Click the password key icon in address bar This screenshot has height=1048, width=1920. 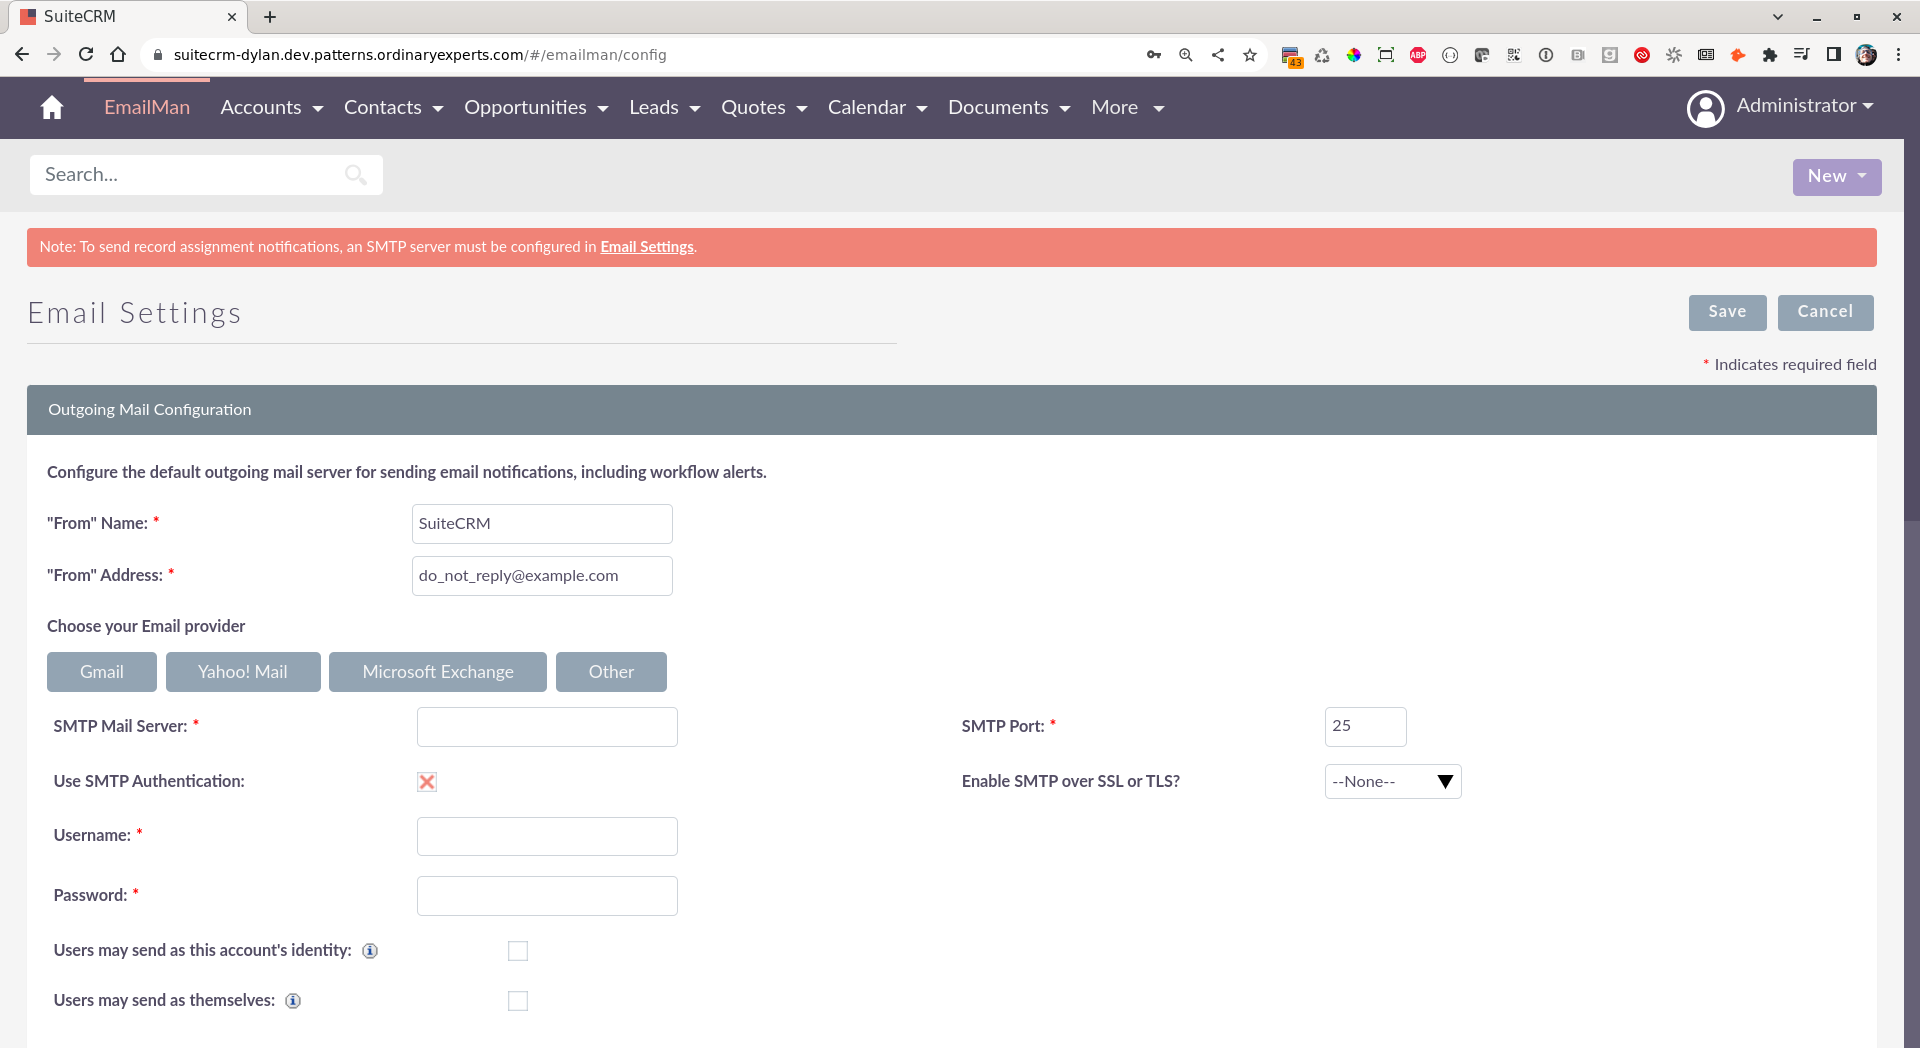tap(1154, 55)
